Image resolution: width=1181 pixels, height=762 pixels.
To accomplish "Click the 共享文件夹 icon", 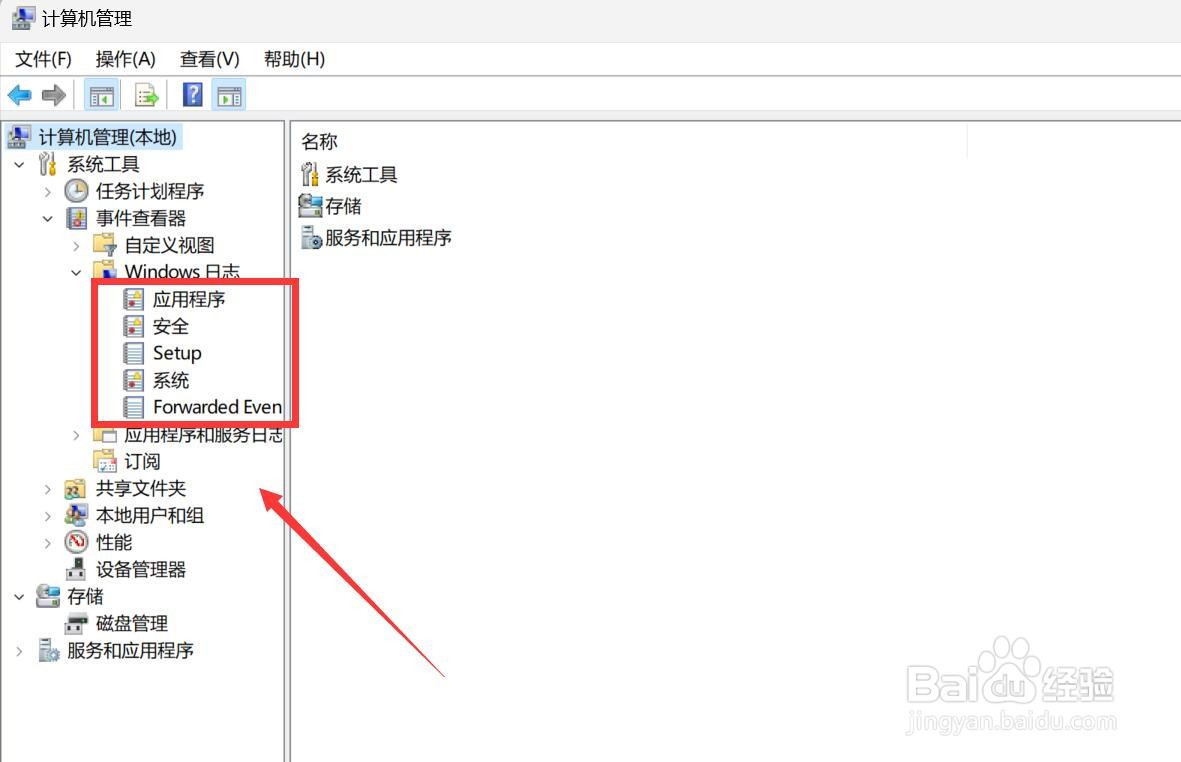I will tap(75, 489).
